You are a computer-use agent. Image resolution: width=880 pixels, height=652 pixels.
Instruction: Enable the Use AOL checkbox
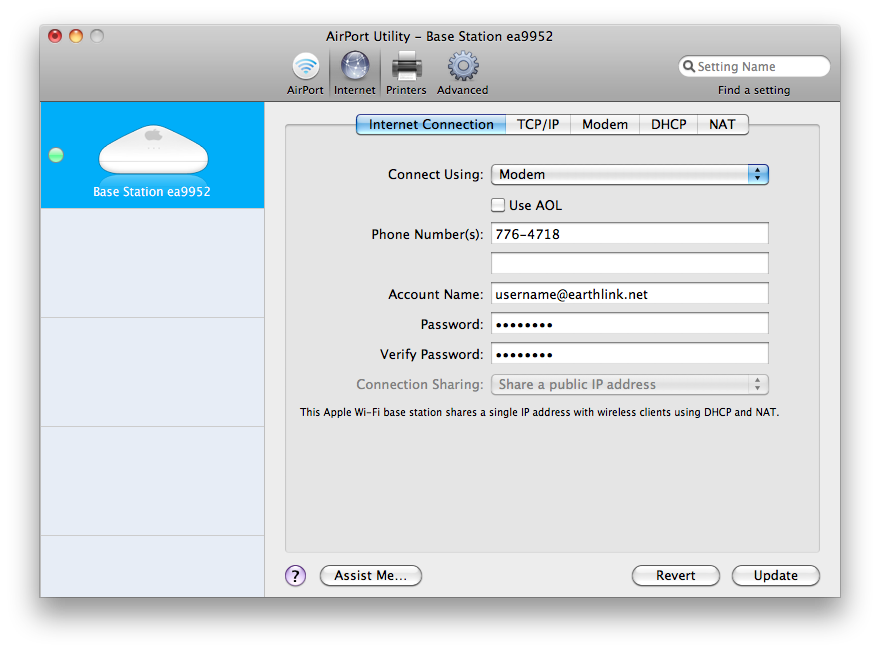pos(498,205)
